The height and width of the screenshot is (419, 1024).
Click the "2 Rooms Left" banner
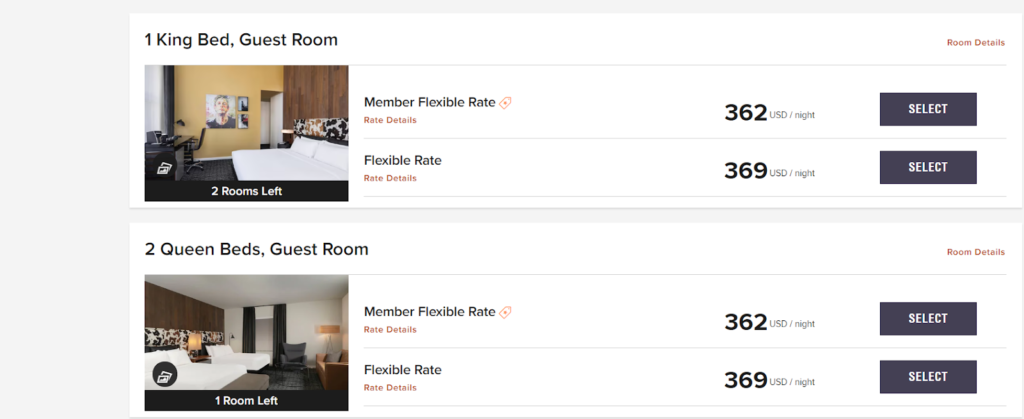click(246, 191)
